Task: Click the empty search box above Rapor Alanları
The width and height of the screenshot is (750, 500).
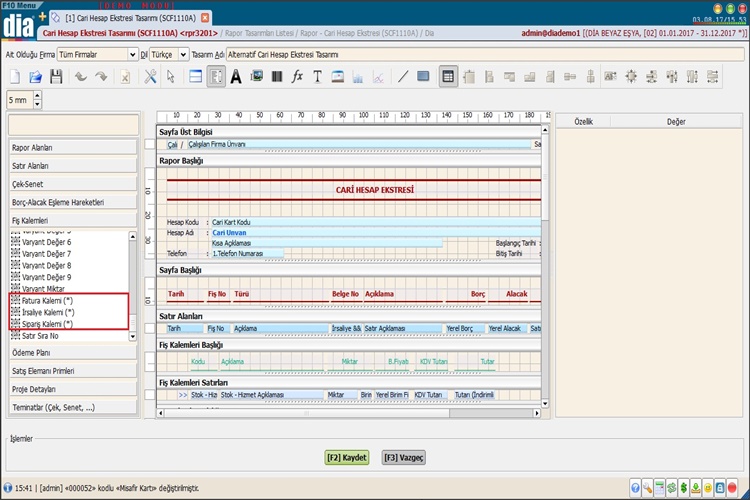Action: pyautogui.click(x=74, y=125)
